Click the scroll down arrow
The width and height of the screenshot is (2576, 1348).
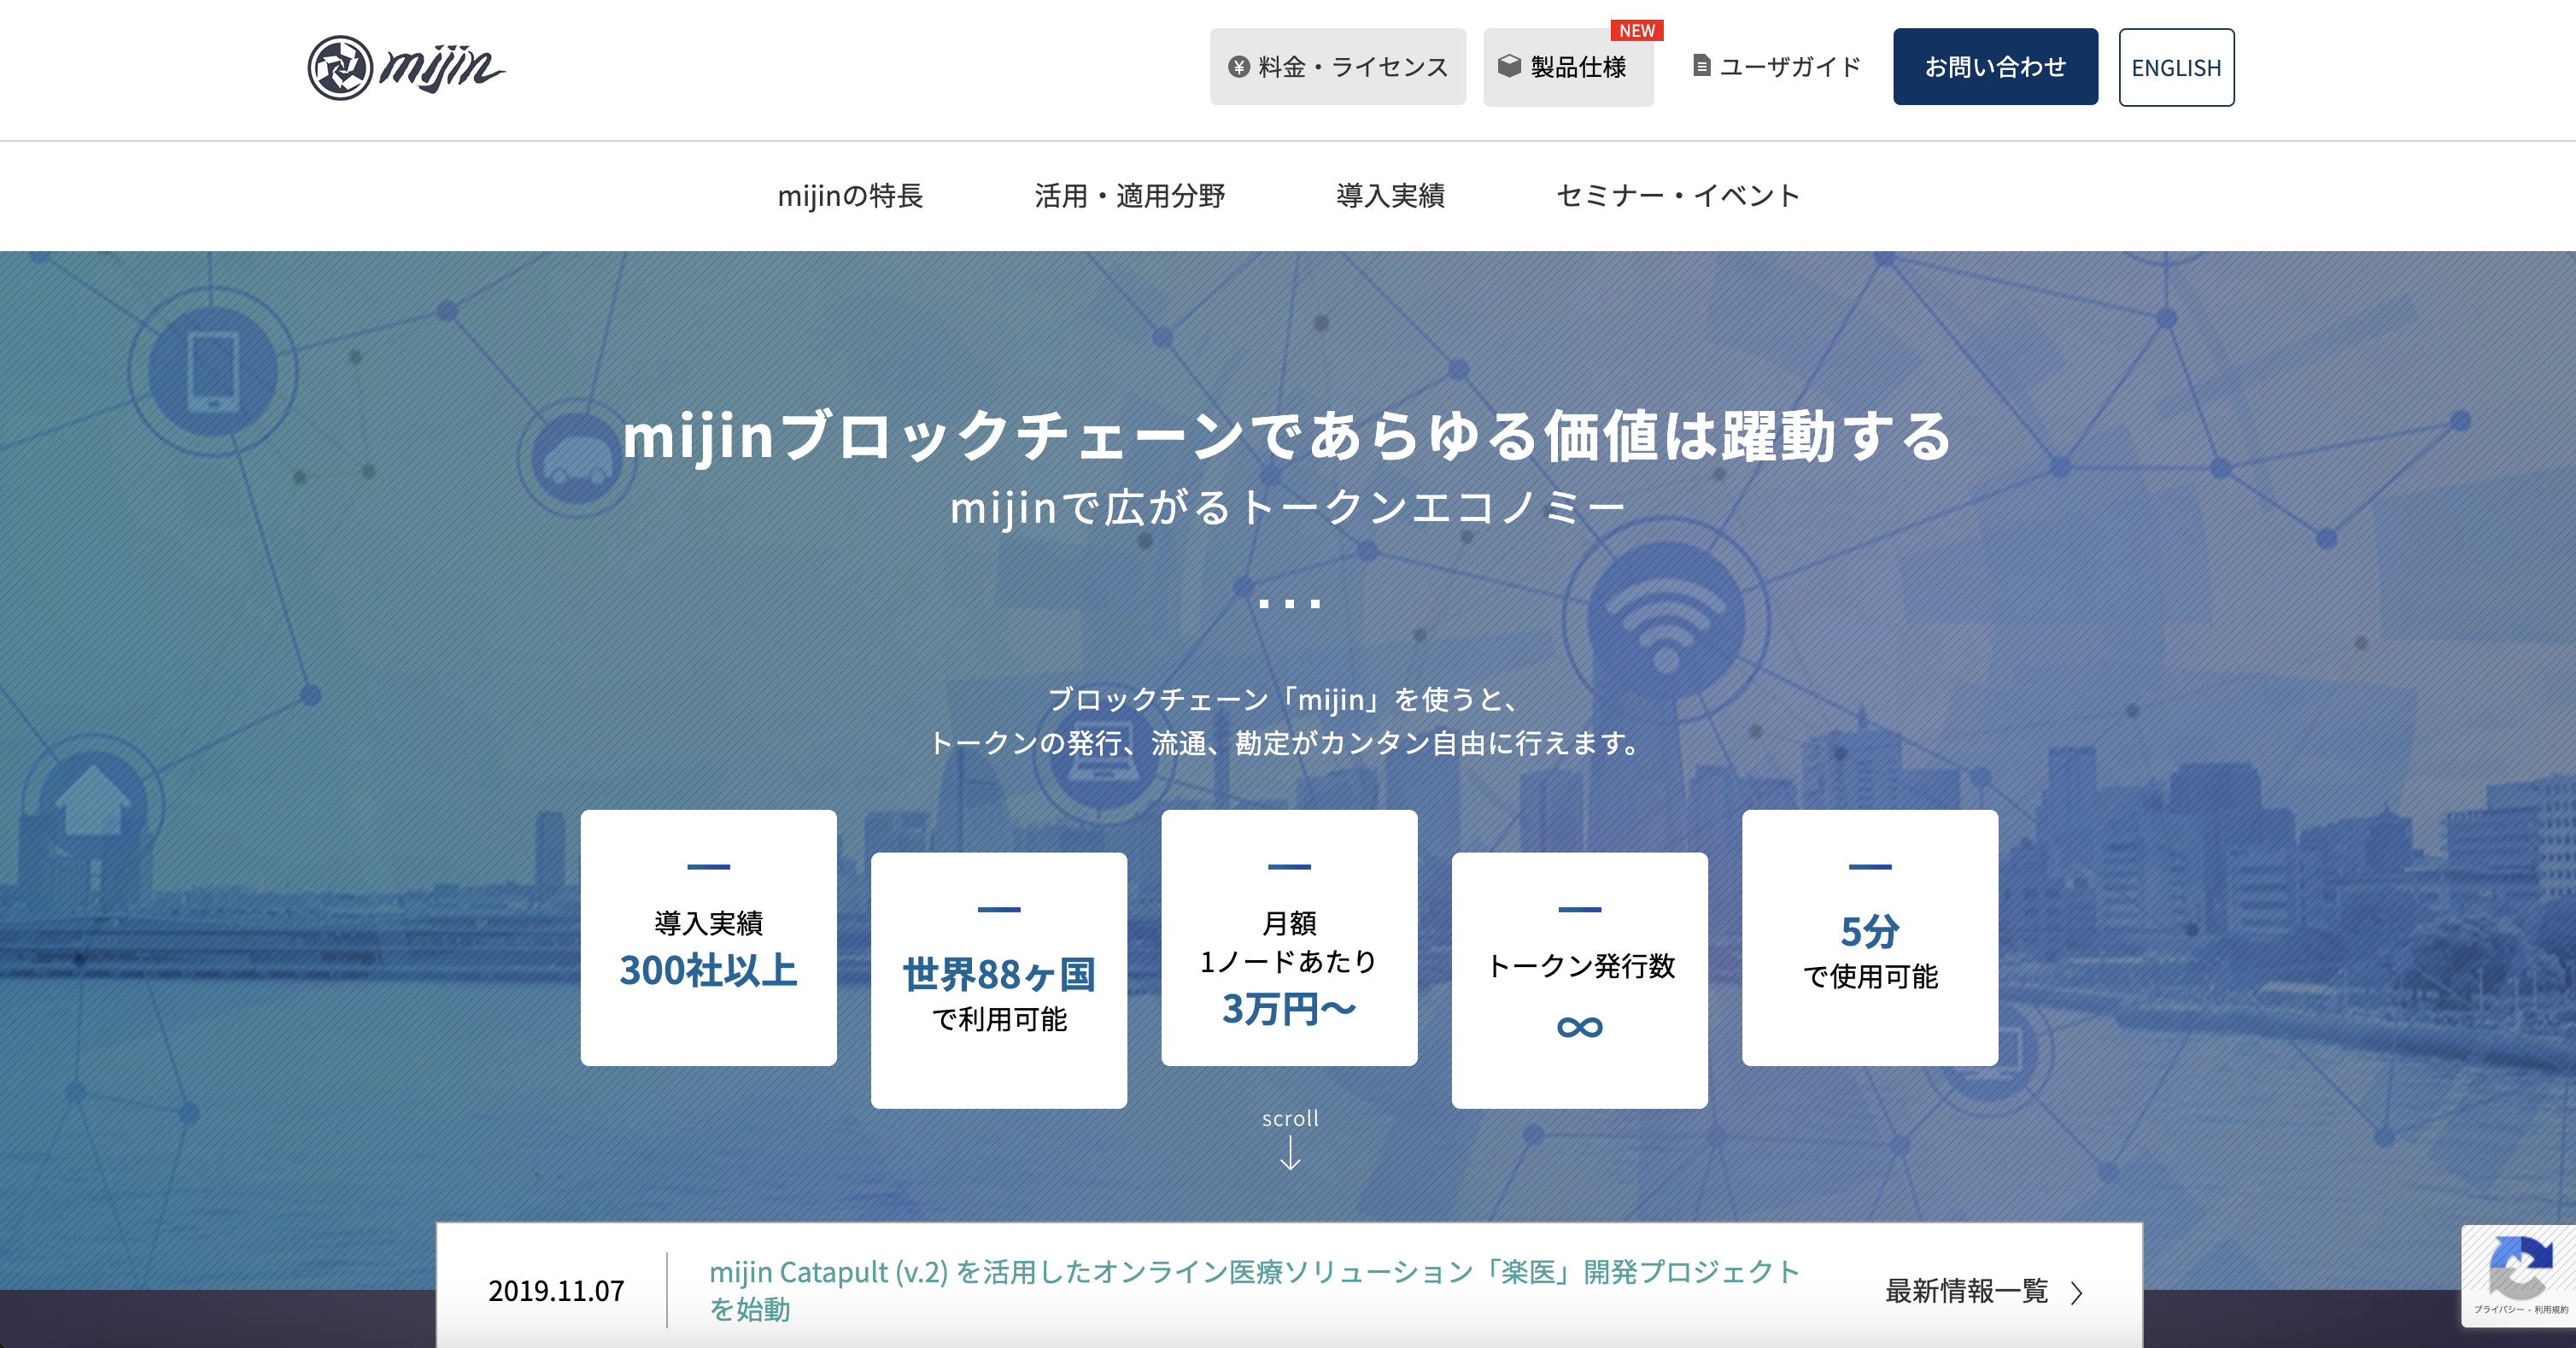(1290, 1153)
